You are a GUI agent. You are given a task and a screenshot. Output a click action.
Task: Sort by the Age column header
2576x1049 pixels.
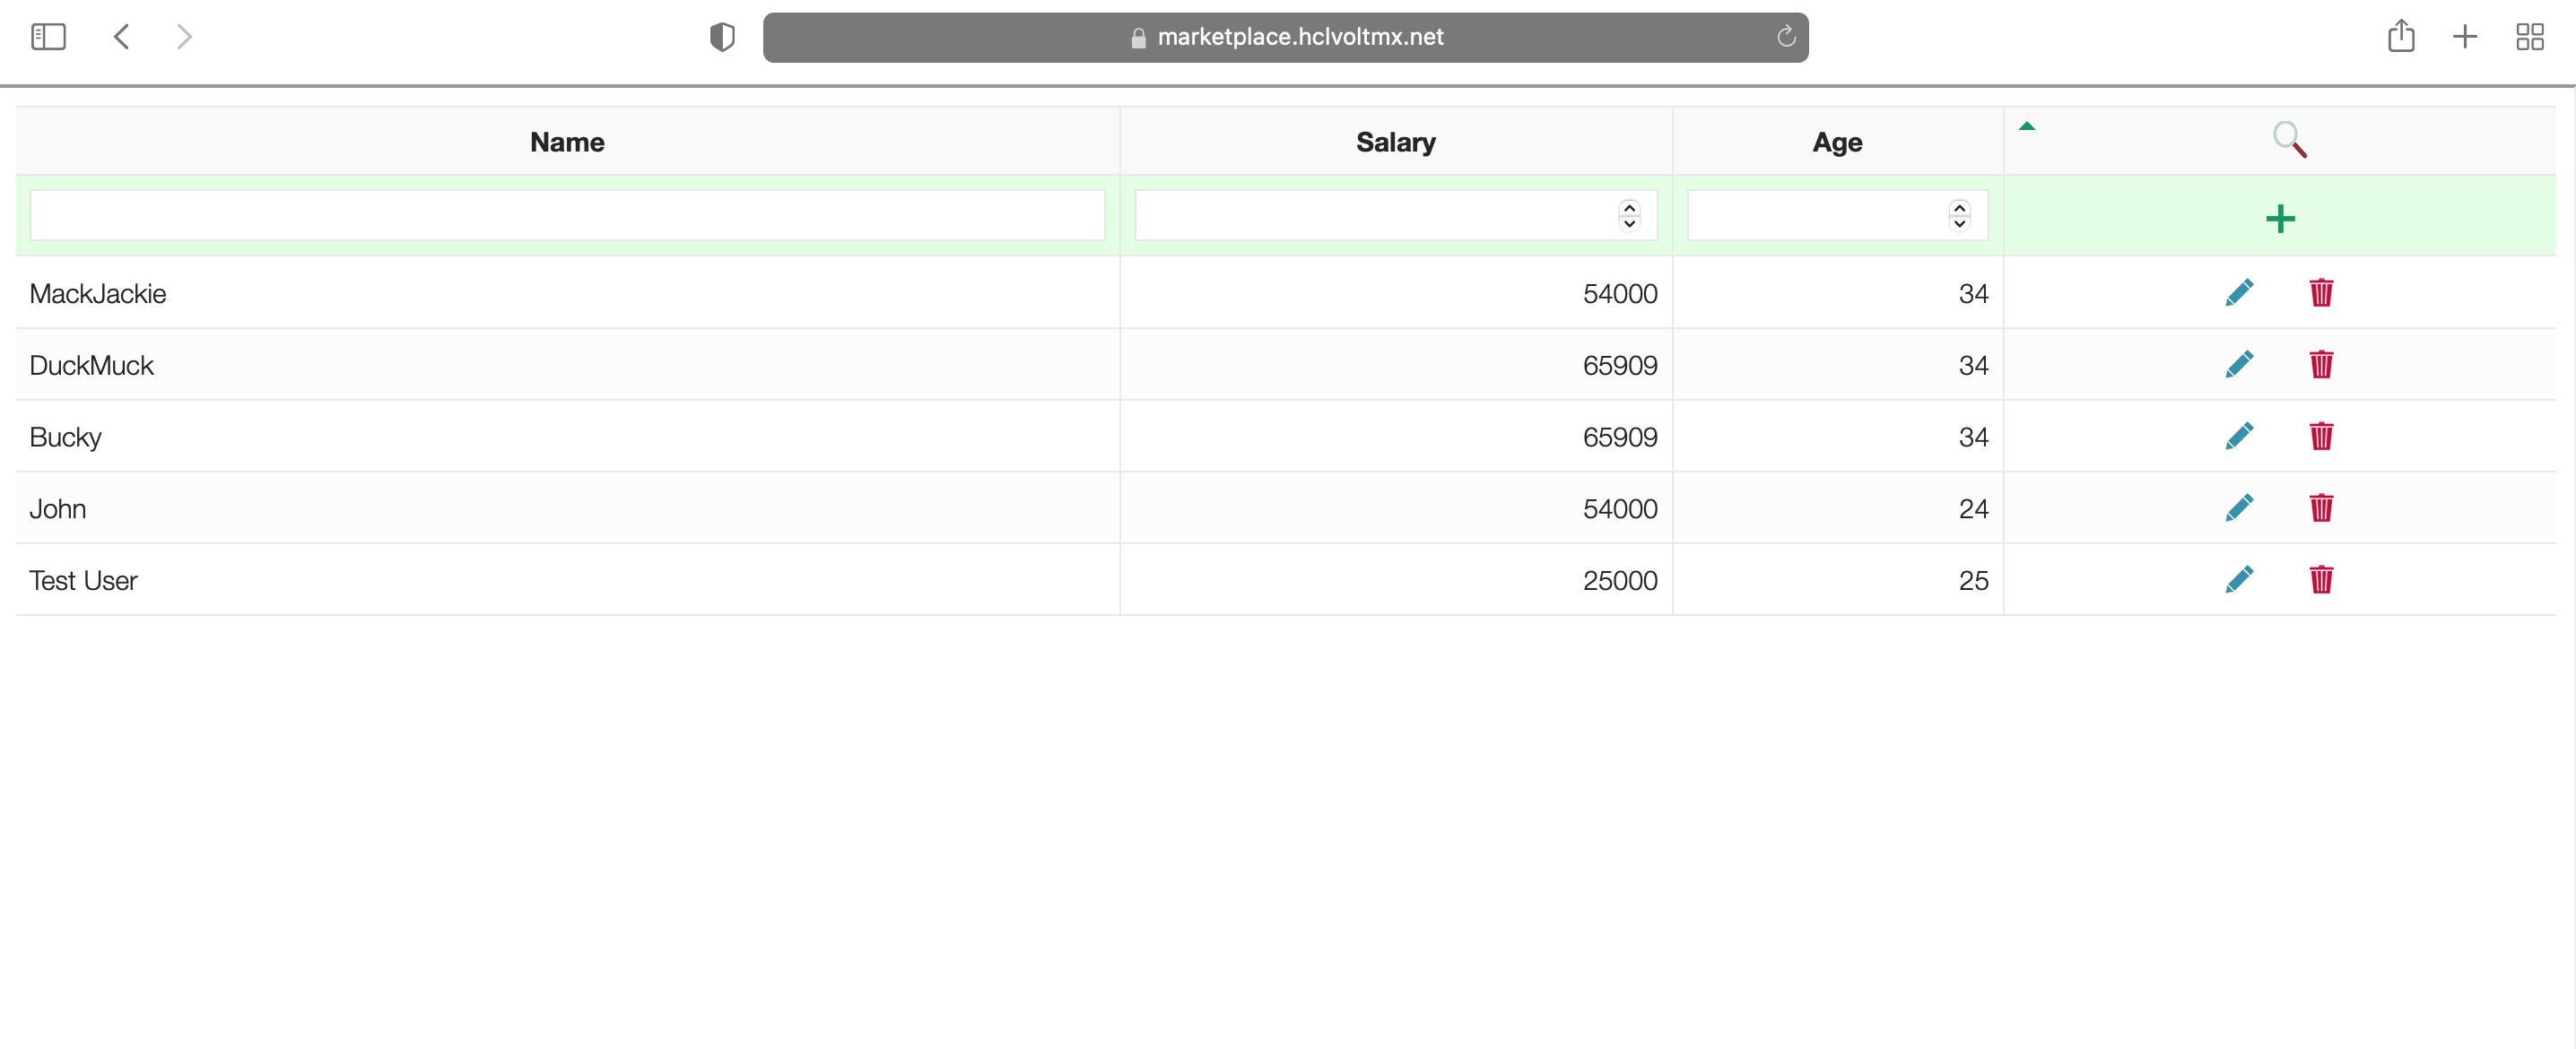[x=1837, y=142]
